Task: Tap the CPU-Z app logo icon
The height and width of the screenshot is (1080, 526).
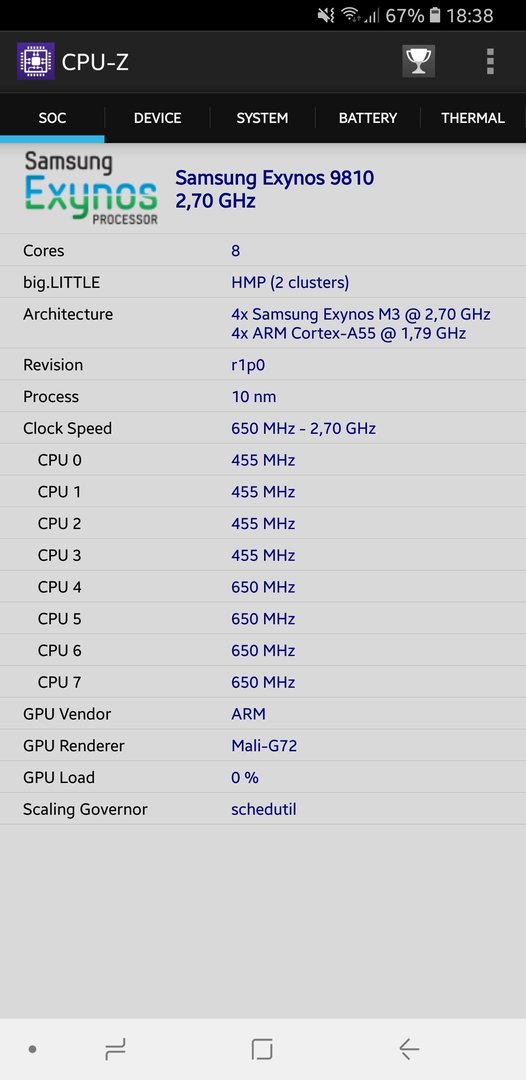Action: coord(36,61)
